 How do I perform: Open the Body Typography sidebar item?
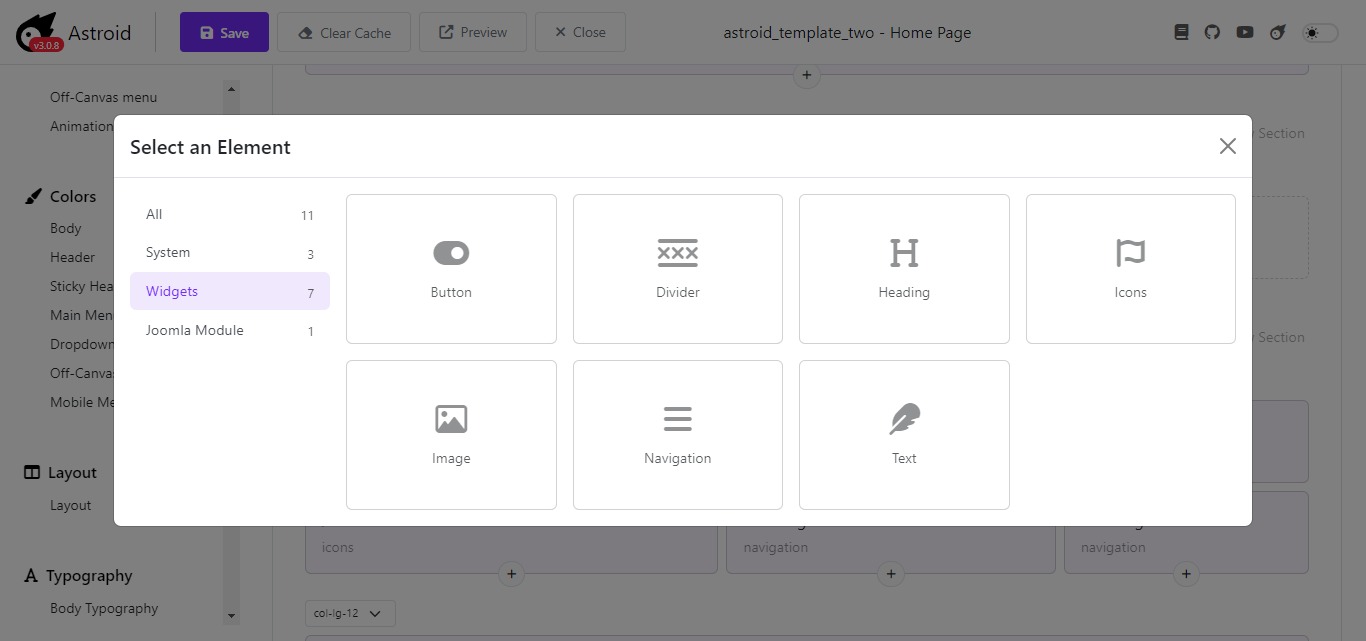104,608
